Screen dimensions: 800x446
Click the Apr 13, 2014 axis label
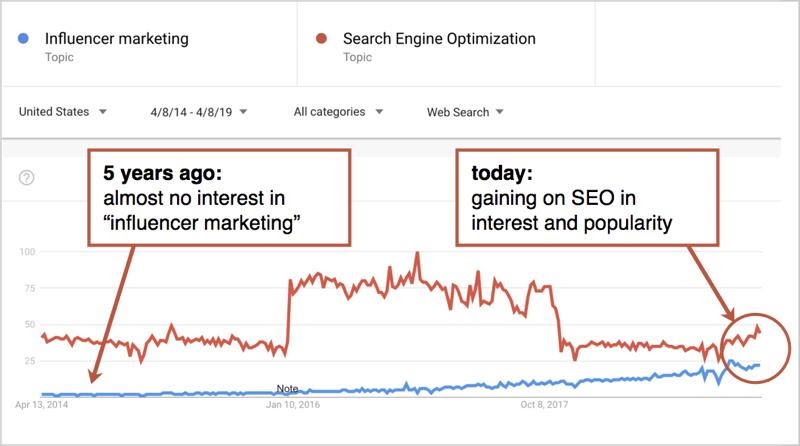tap(41, 405)
